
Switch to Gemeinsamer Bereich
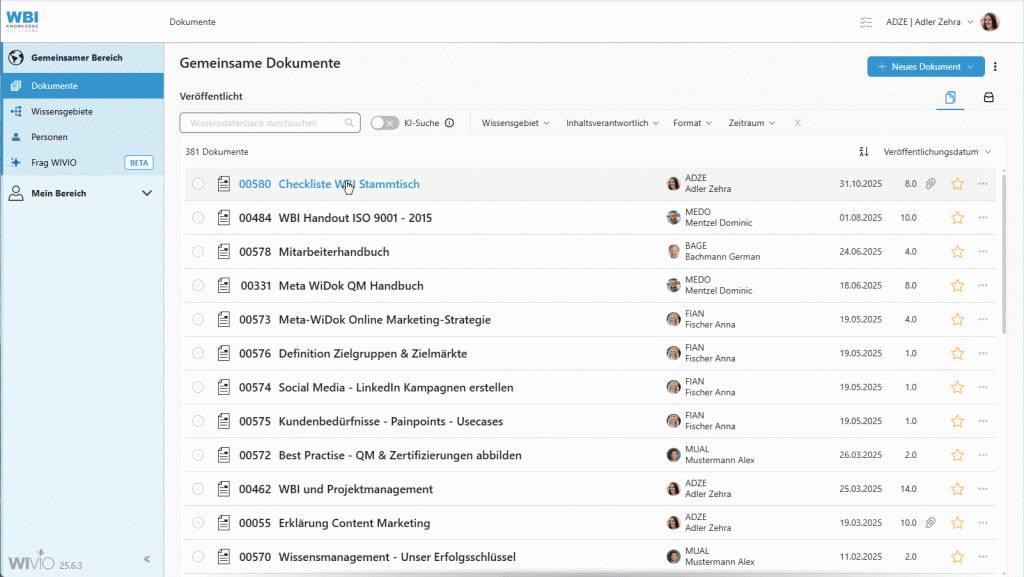point(74,58)
